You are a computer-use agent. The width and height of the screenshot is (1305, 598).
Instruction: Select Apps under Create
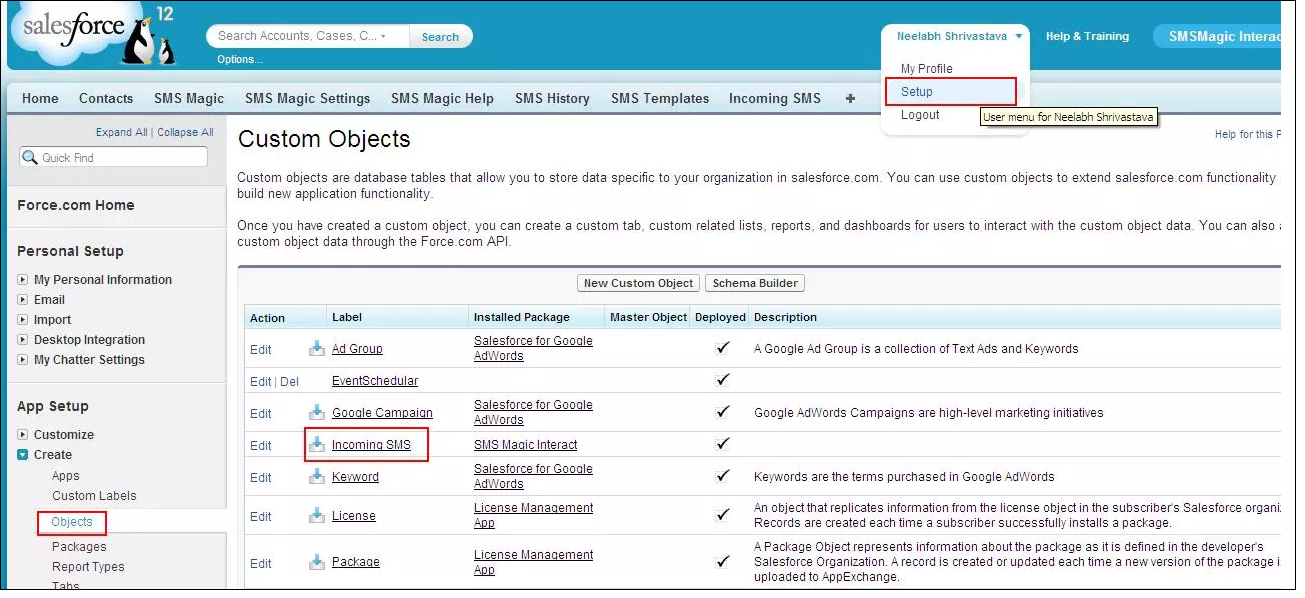click(66, 476)
